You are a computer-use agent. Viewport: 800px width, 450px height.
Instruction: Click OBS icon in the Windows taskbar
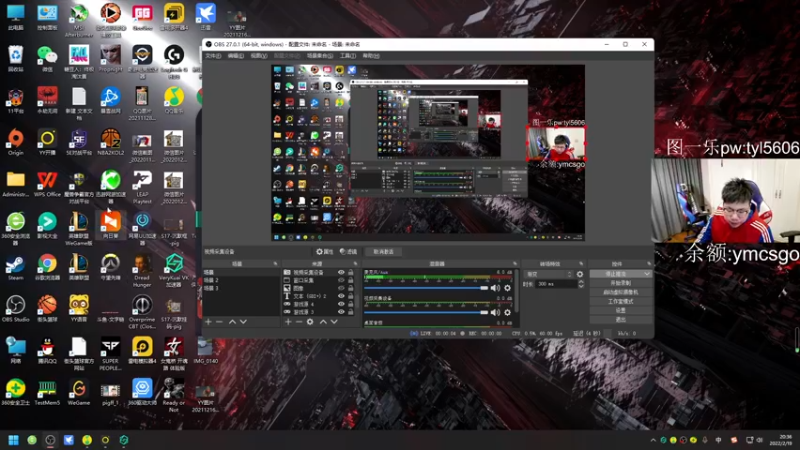click(50, 440)
